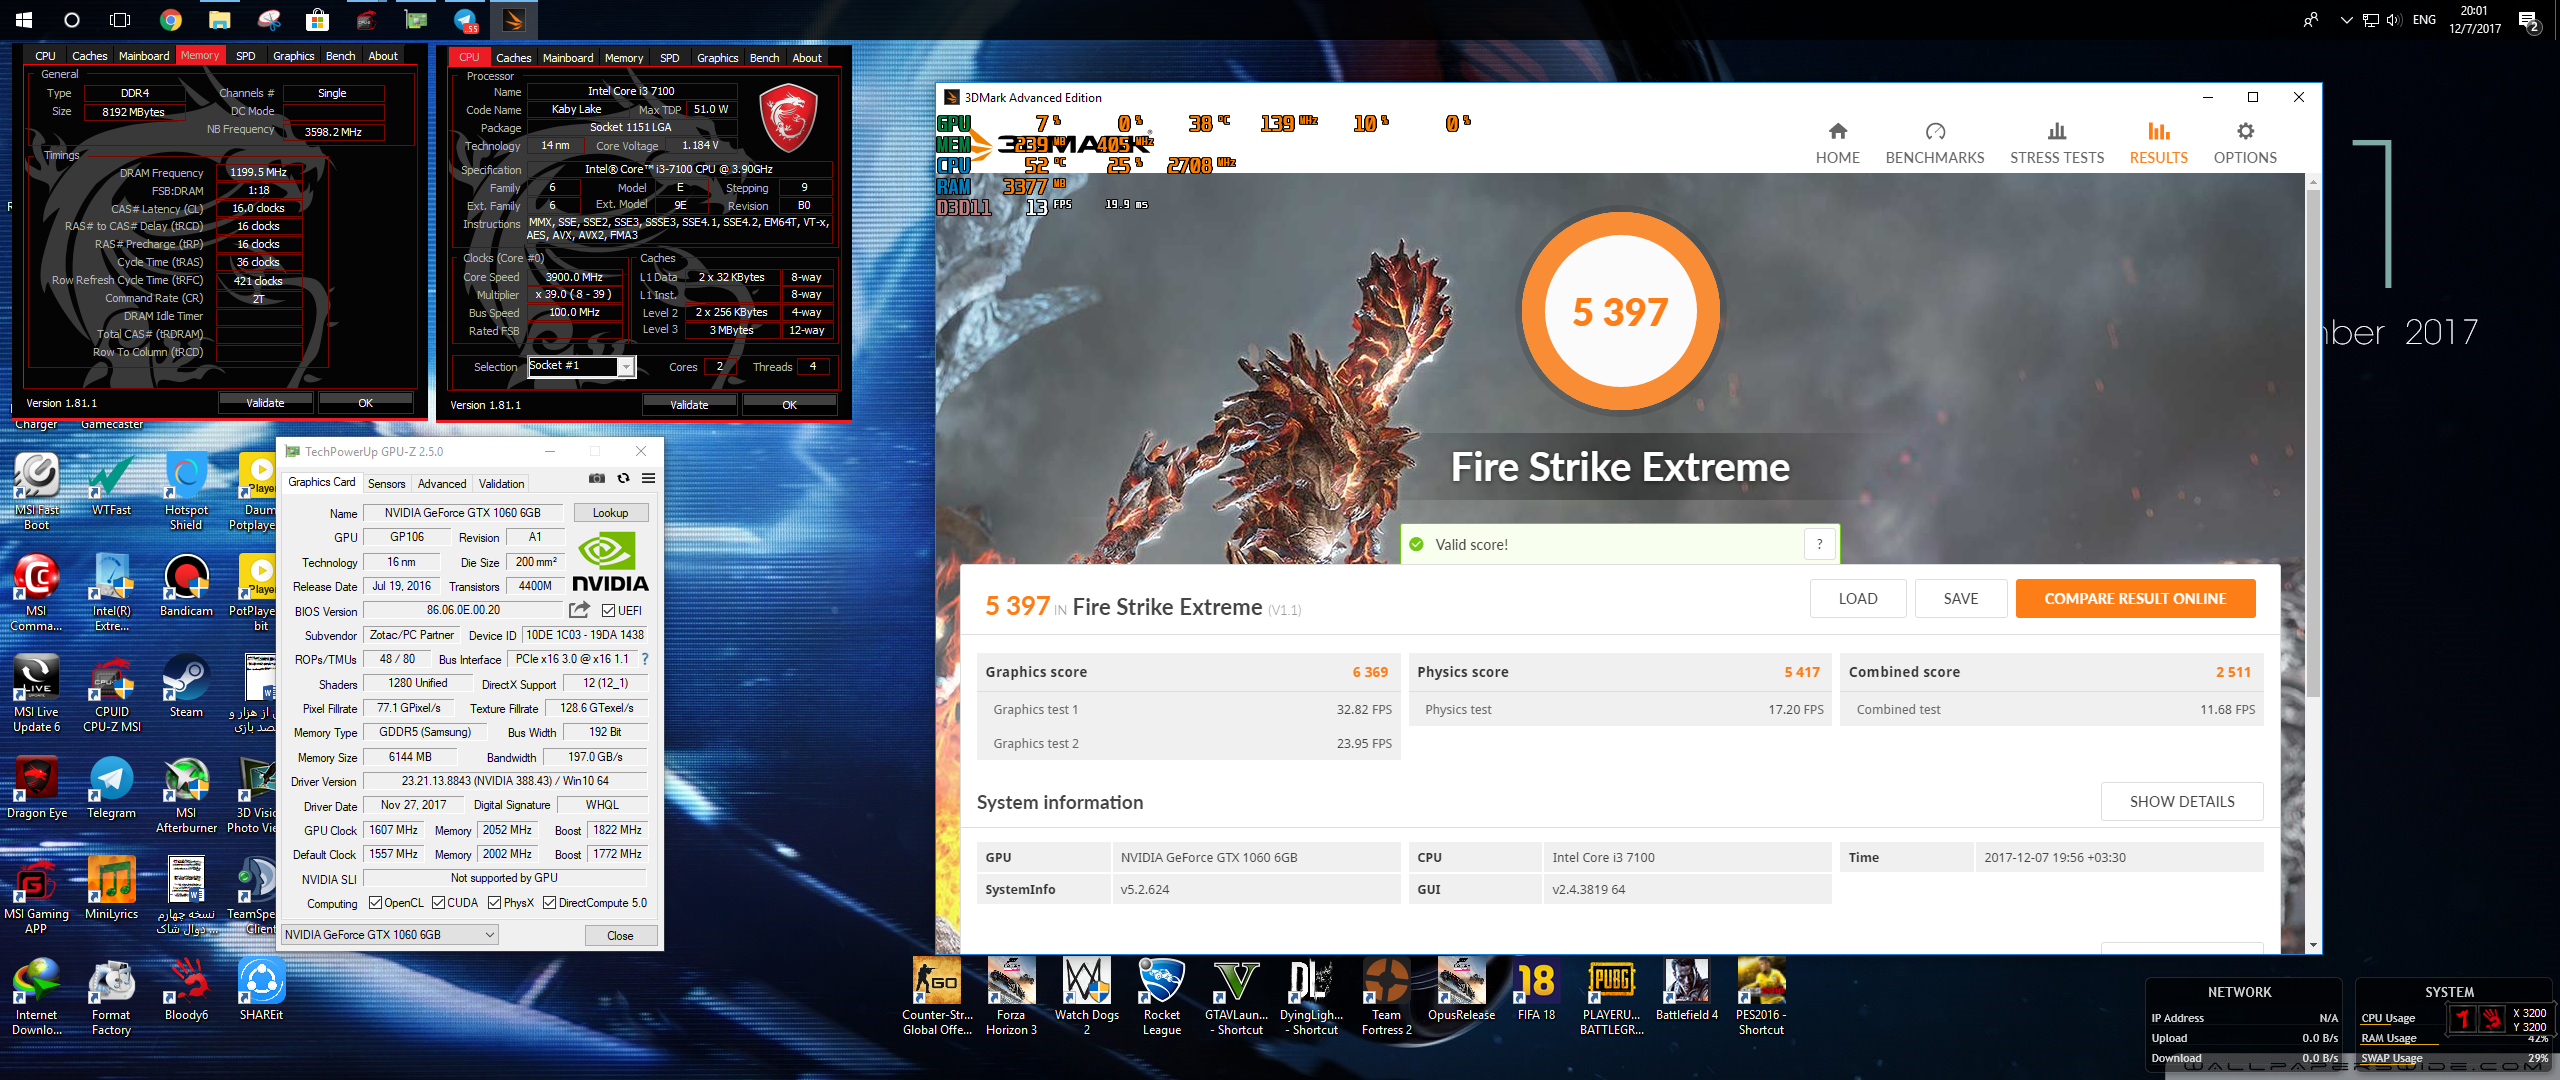Open File Explorer from the taskbar
The height and width of the screenshot is (1080, 2560).
[220, 19]
